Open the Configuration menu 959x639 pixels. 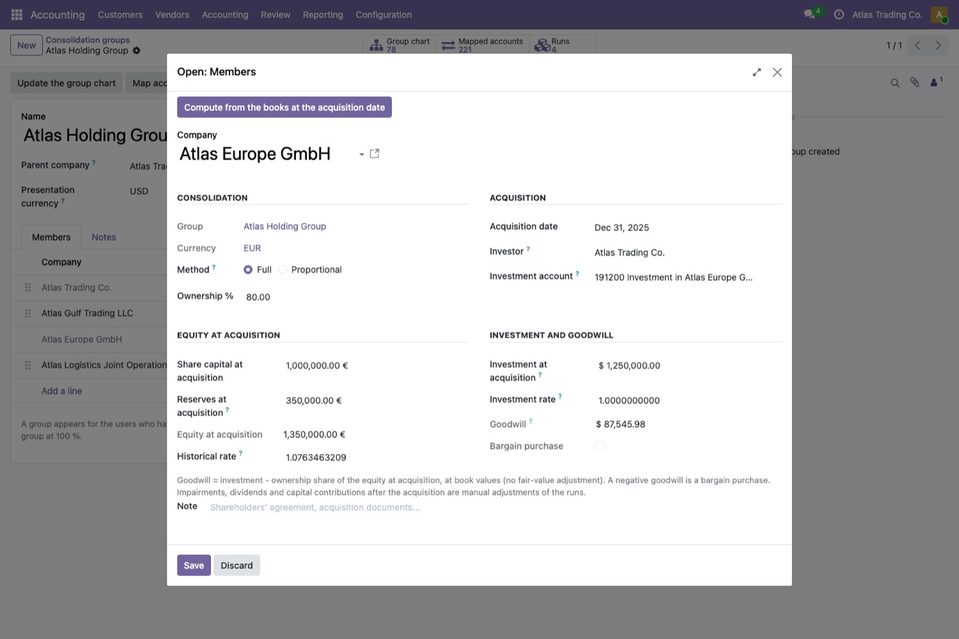[x=383, y=15]
